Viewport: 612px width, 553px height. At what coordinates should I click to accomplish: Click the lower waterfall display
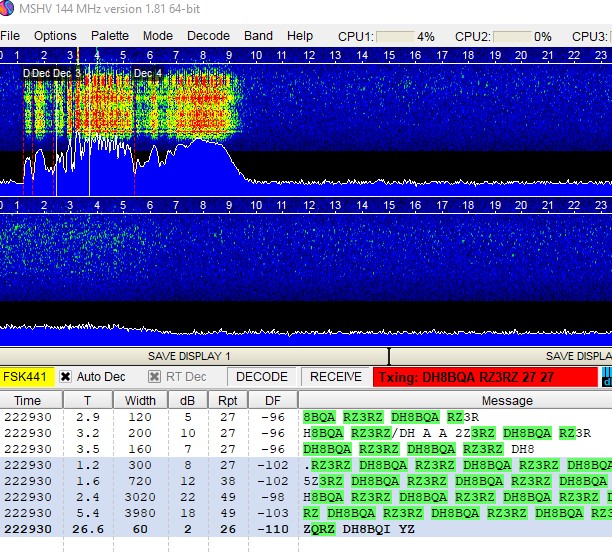tap(306, 258)
